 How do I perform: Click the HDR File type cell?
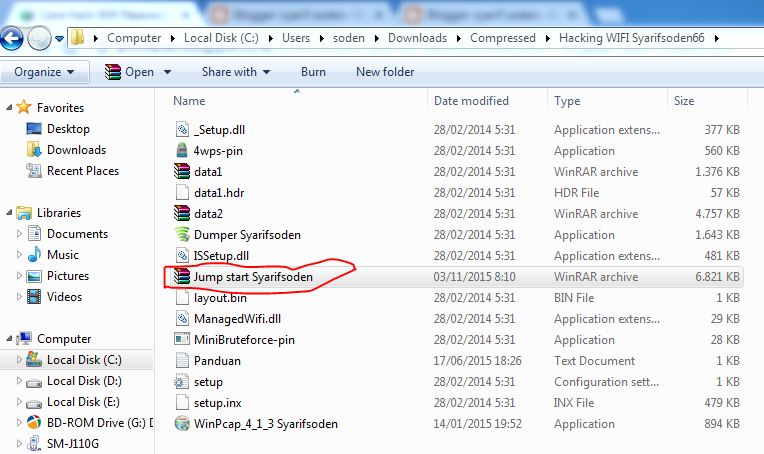click(x=576, y=193)
